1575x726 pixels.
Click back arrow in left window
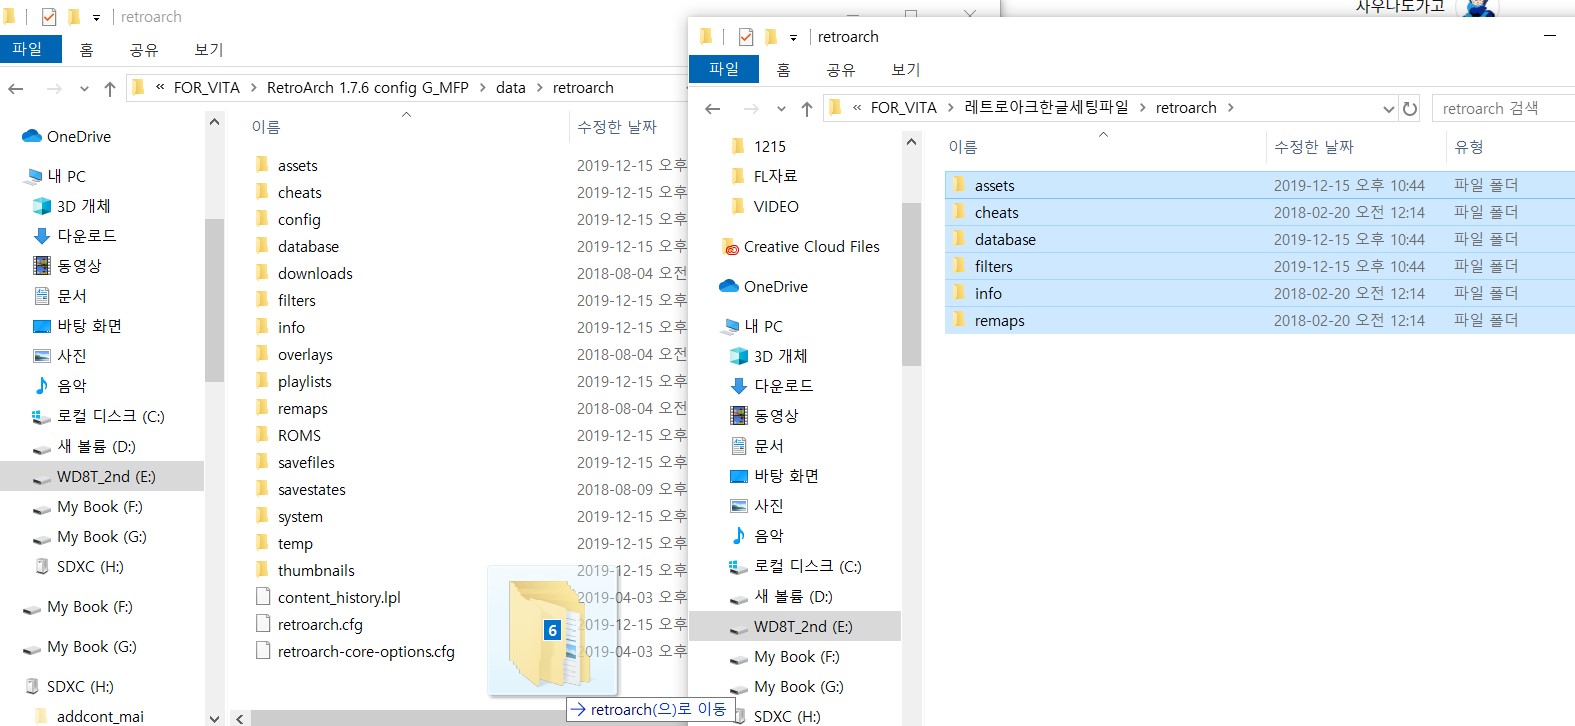click(15, 88)
